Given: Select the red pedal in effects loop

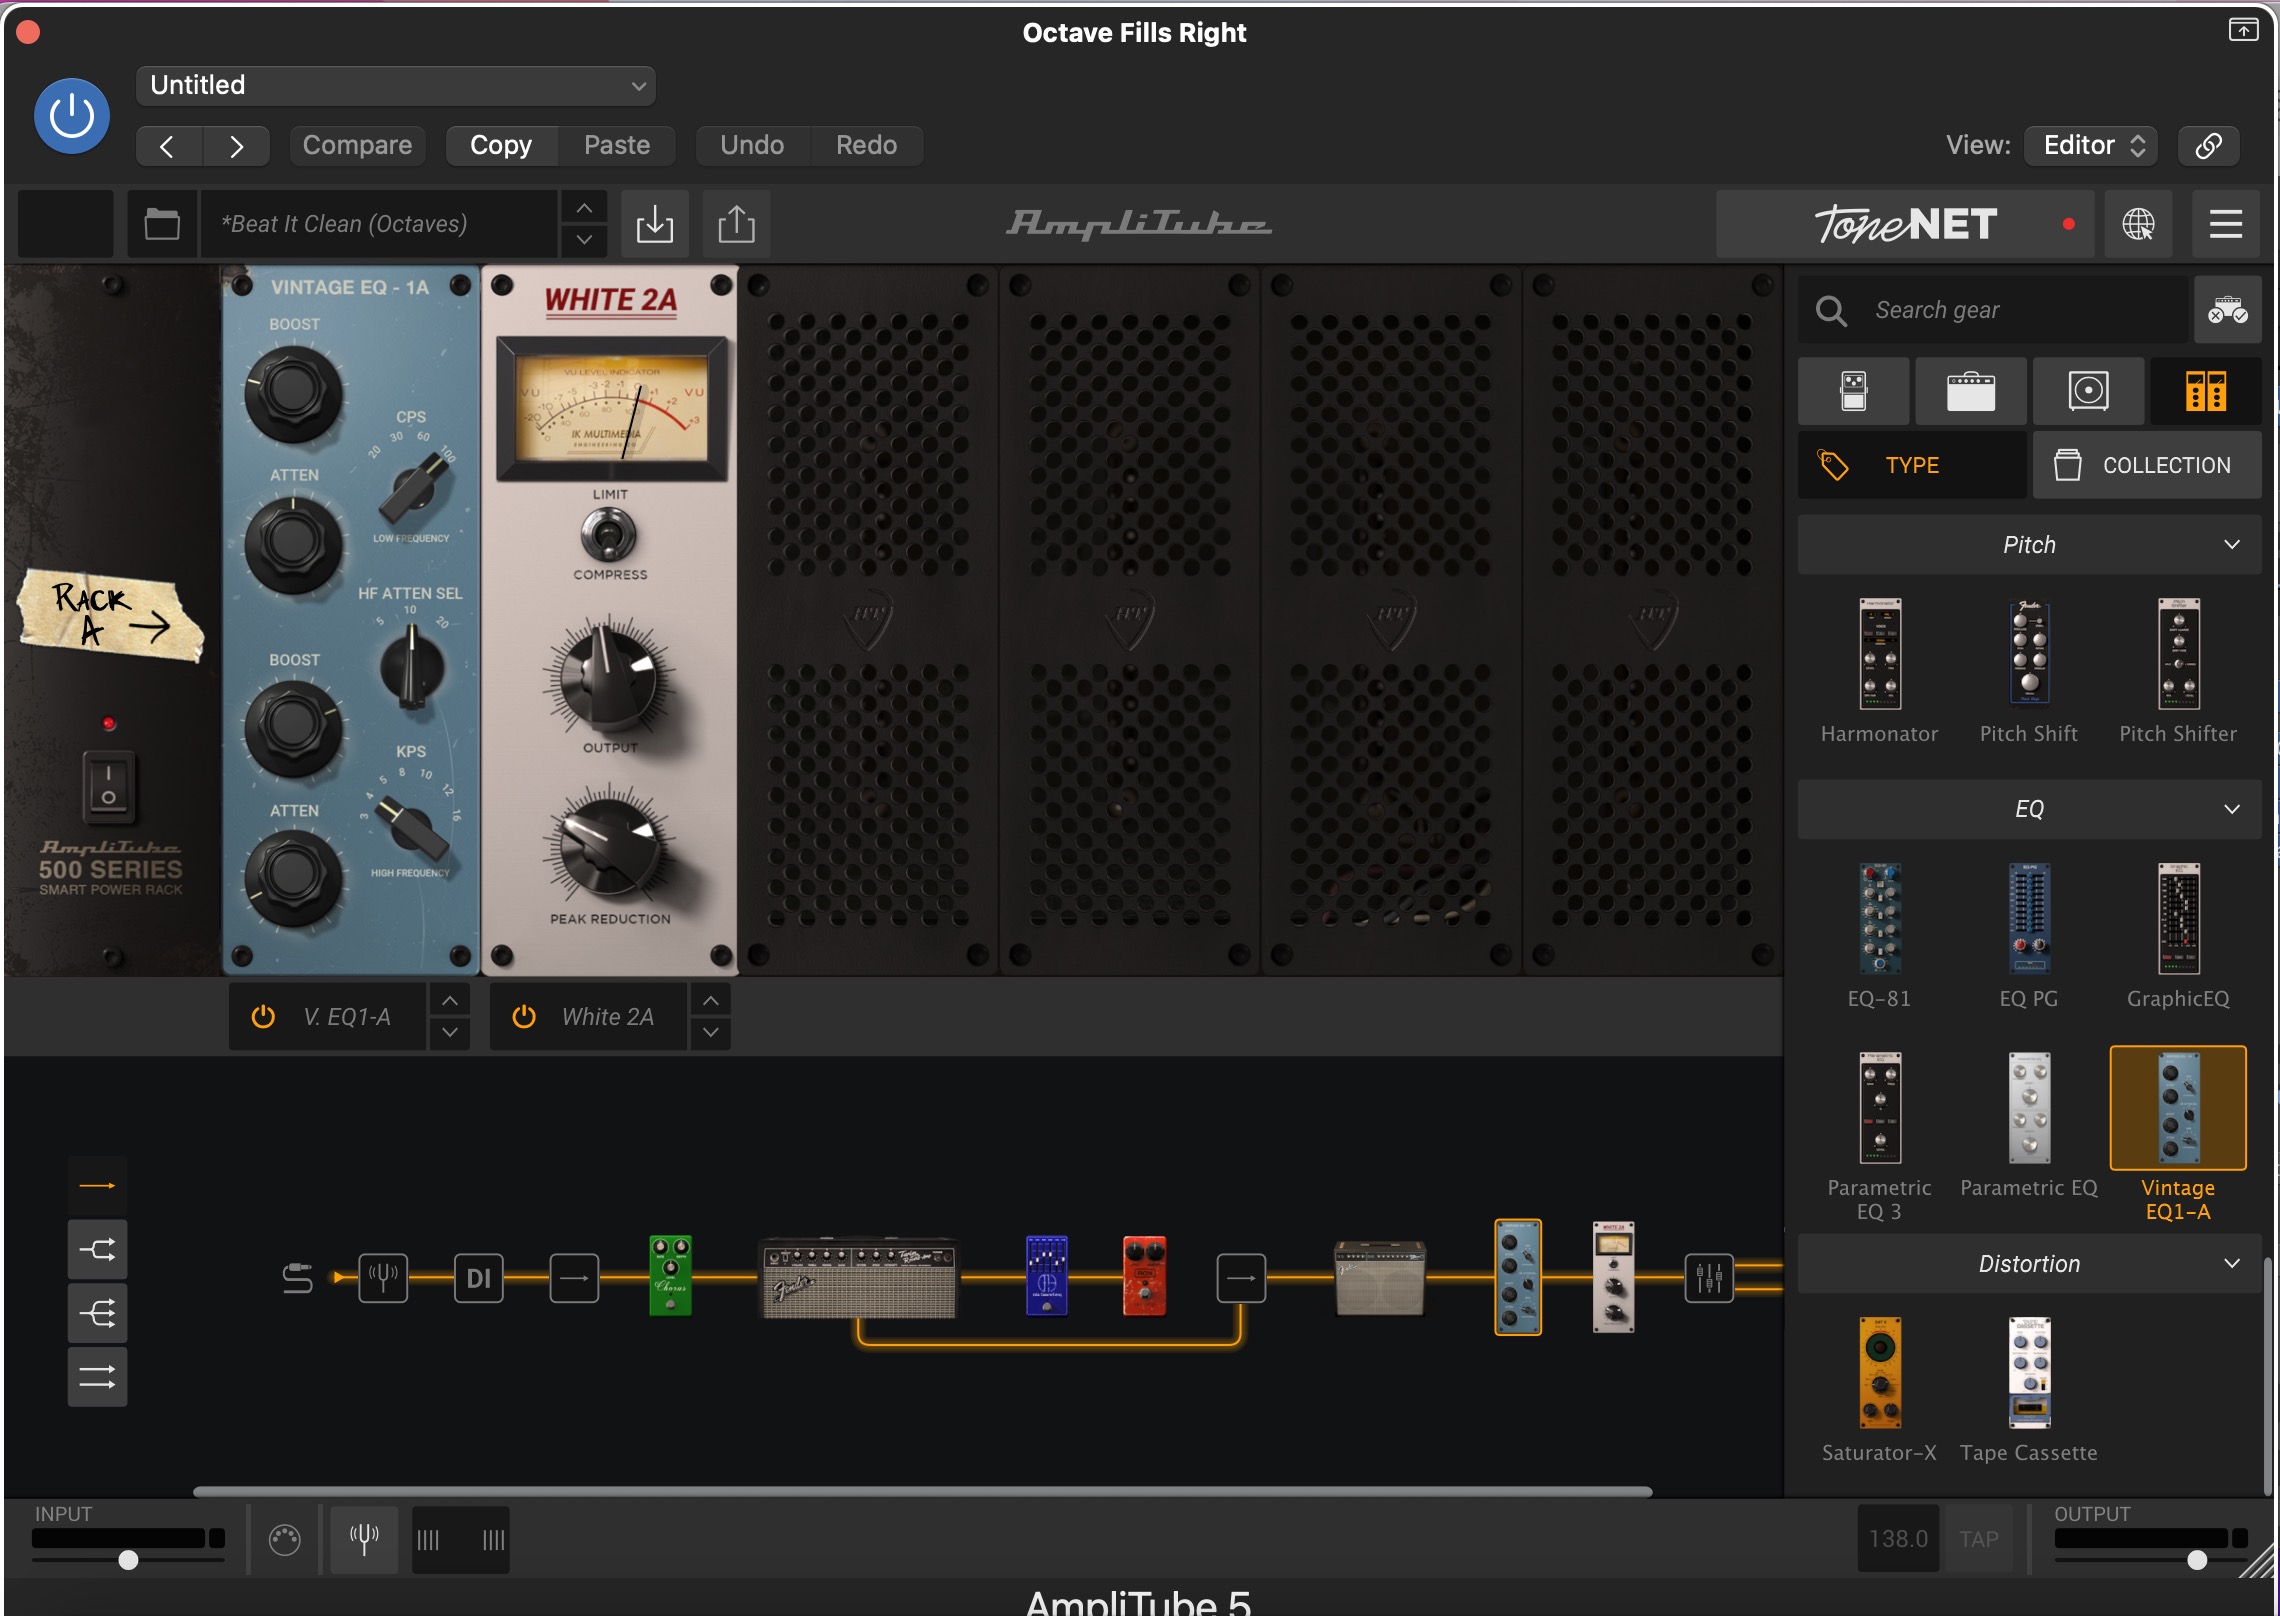Looking at the screenshot, I should point(1144,1276).
